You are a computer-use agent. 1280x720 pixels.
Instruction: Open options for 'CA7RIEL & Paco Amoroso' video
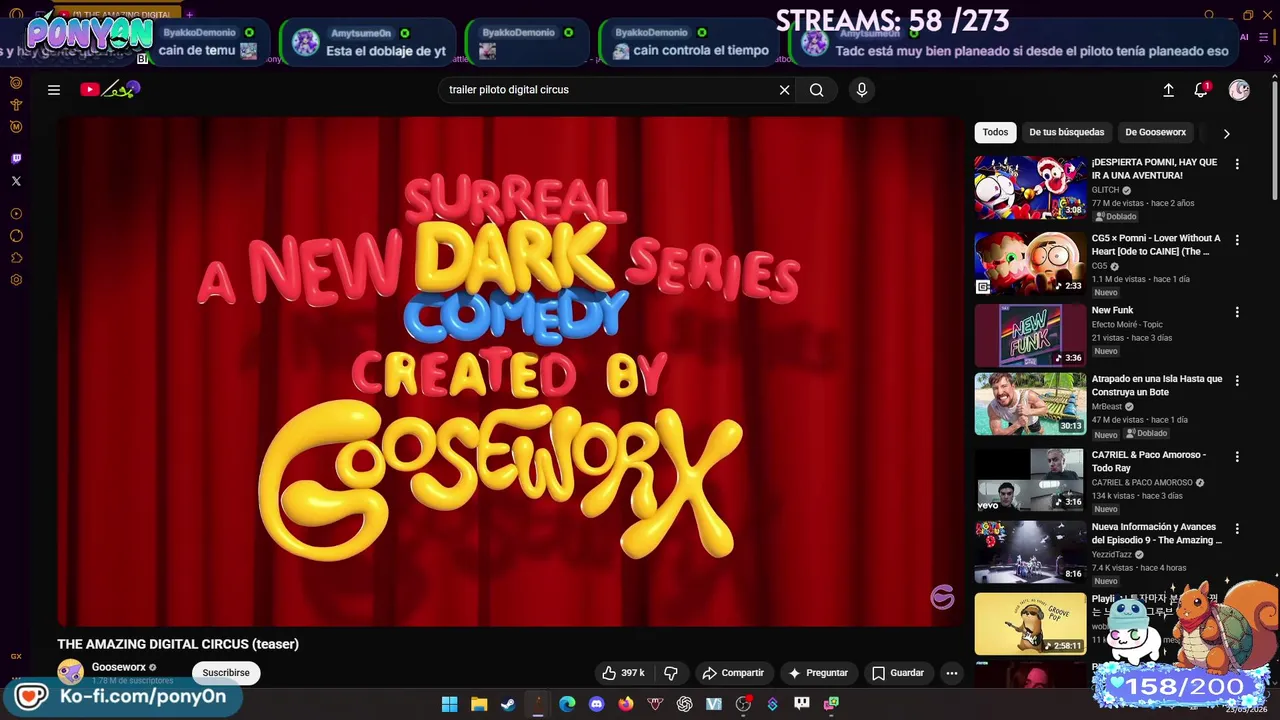[x=1237, y=456]
